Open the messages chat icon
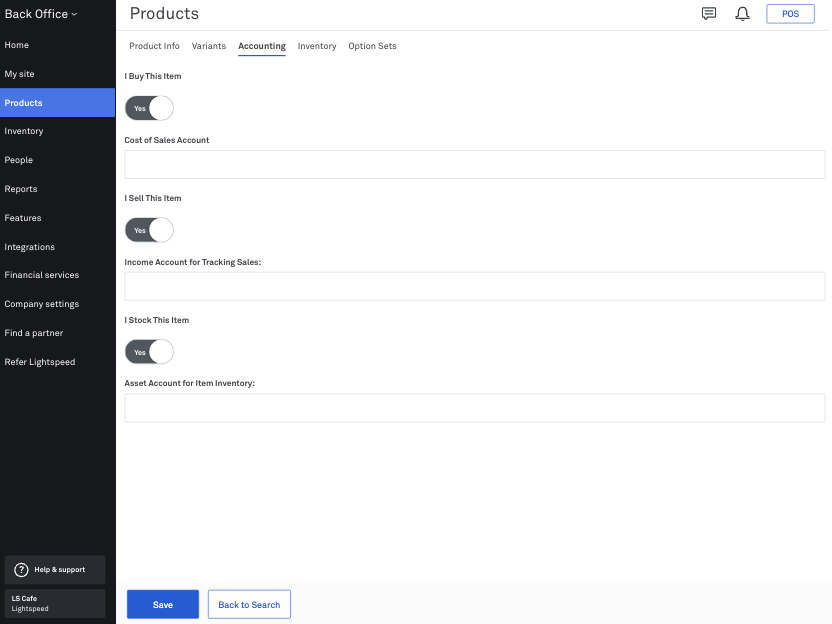 click(708, 14)
